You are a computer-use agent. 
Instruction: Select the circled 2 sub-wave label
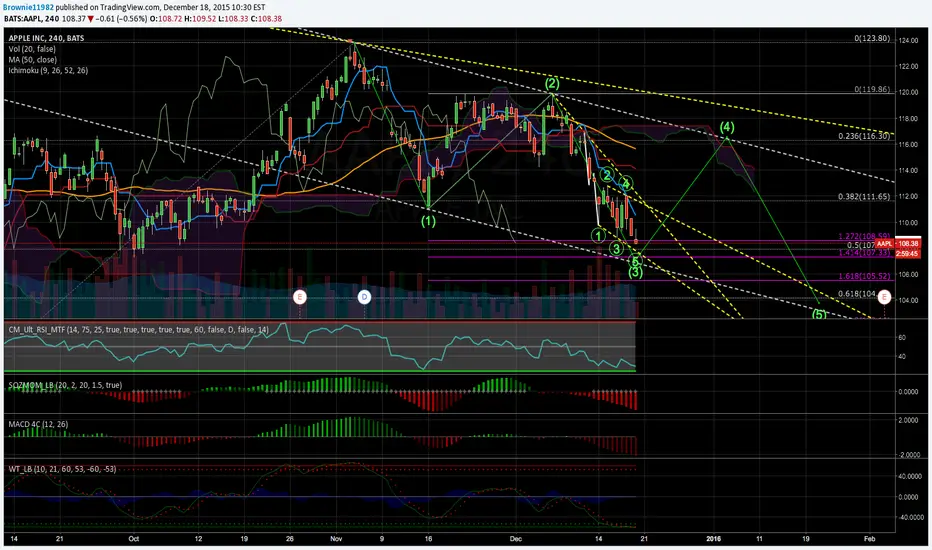coord(607,175)
